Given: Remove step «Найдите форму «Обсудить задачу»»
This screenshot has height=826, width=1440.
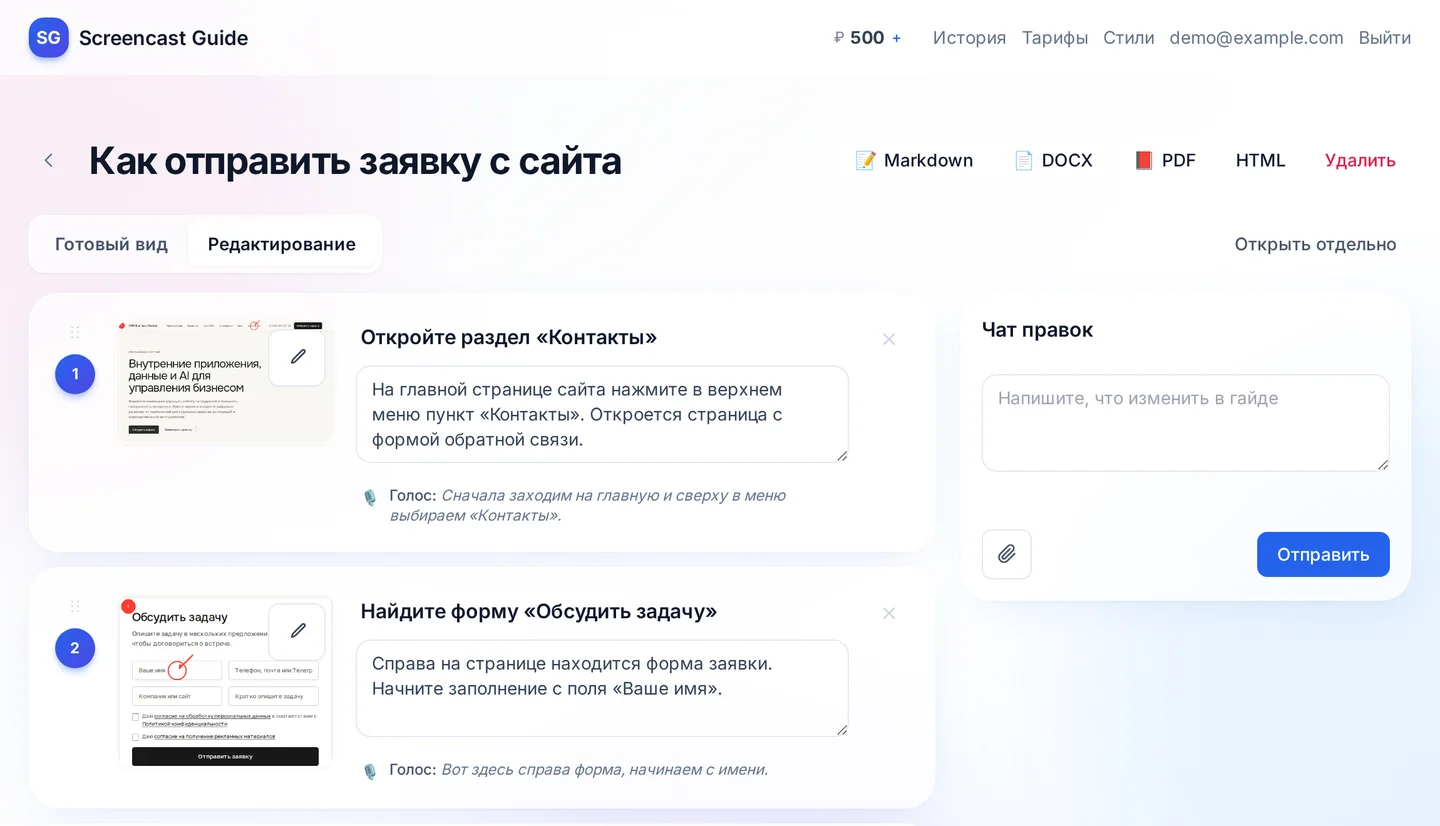Looking at the screenshot, I should [889, 613].
